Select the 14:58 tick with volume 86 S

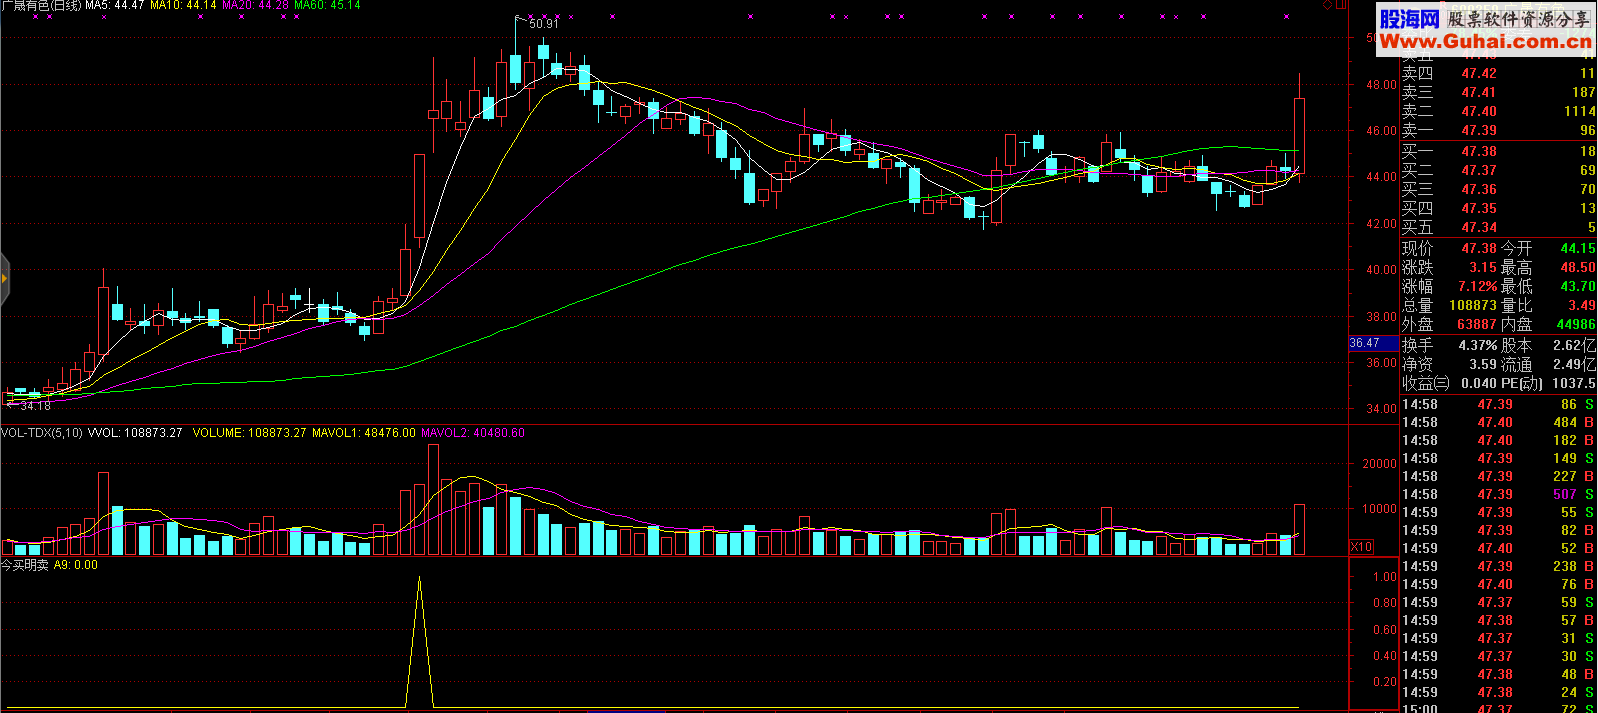click(x=1498, y=404)
